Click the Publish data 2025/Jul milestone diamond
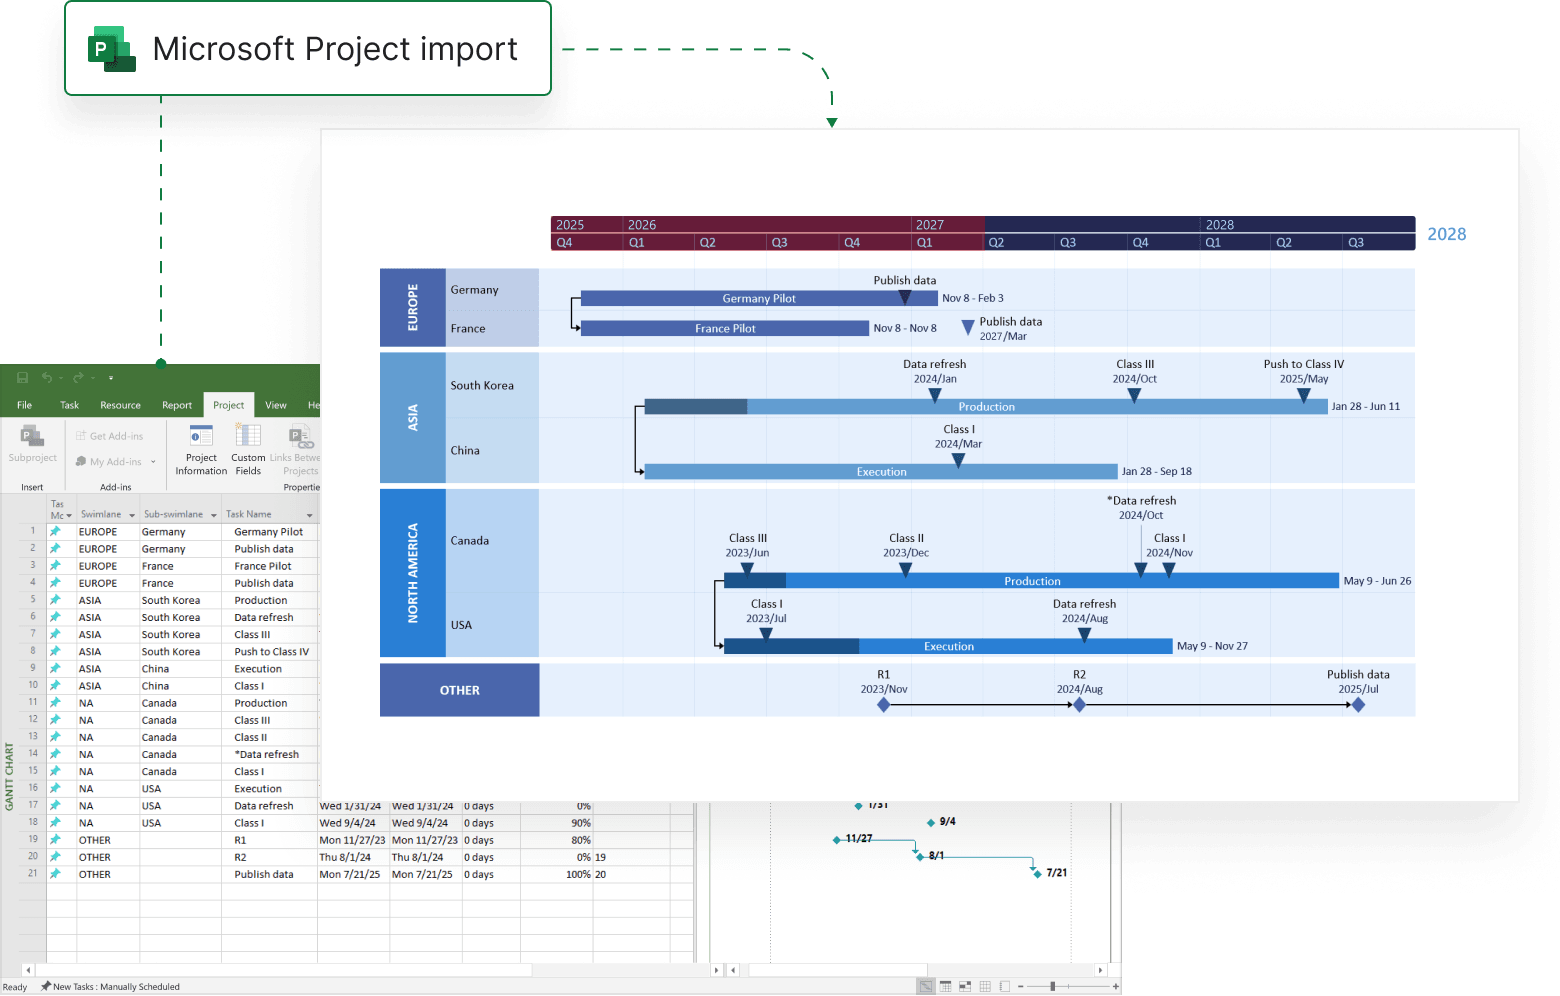This screenshot has height=996, width=1560. [1358, 705]
